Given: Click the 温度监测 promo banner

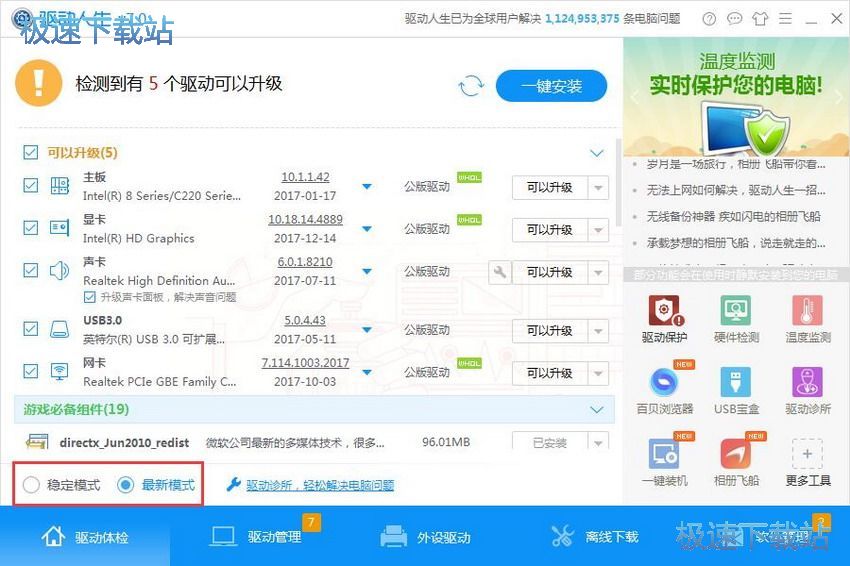Looking at the screenshot, I should tap(736, 97).
